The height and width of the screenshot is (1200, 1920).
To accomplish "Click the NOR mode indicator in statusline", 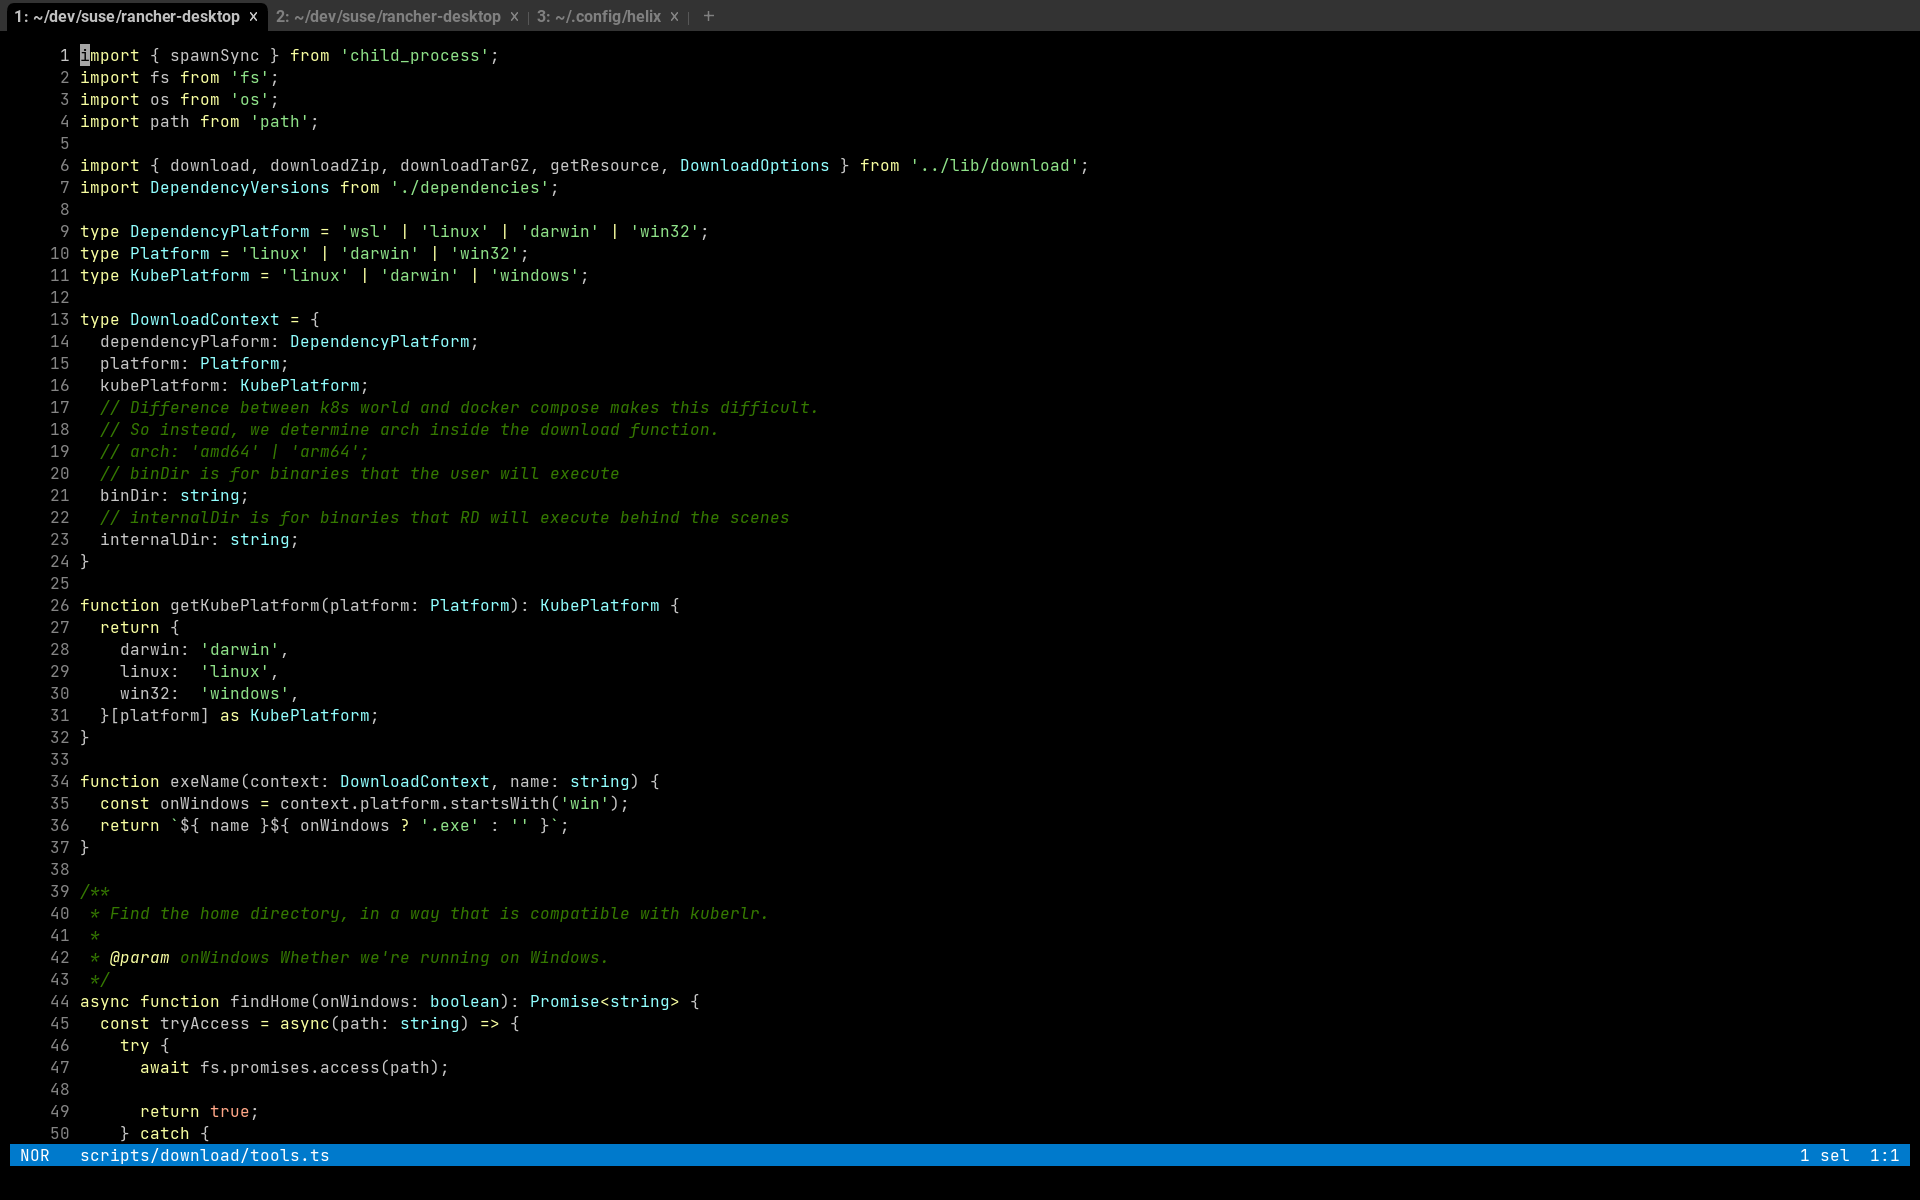I will 35,1155.
